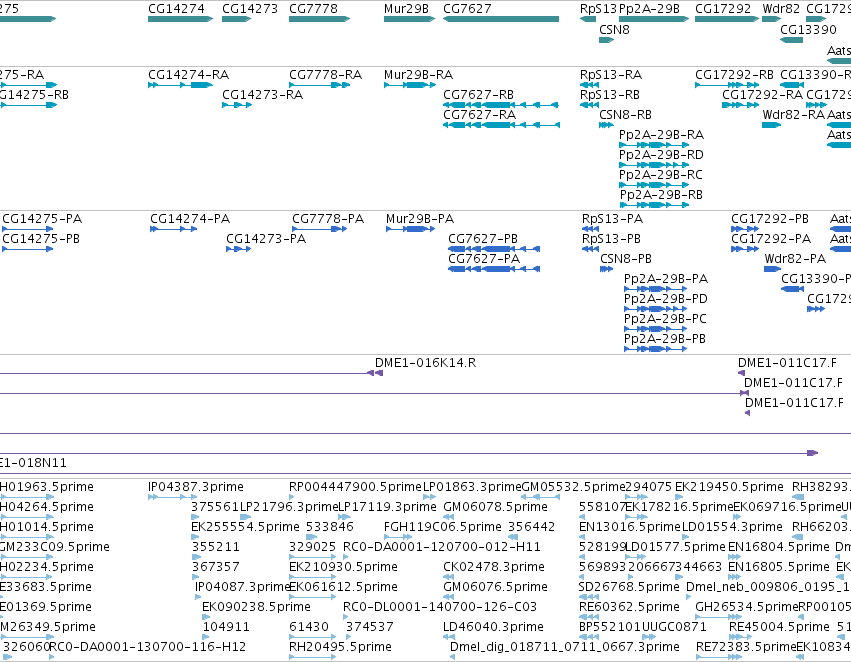The image size is (851, 662).
Task: Select protein RpS13-PB
Action: 611,239
